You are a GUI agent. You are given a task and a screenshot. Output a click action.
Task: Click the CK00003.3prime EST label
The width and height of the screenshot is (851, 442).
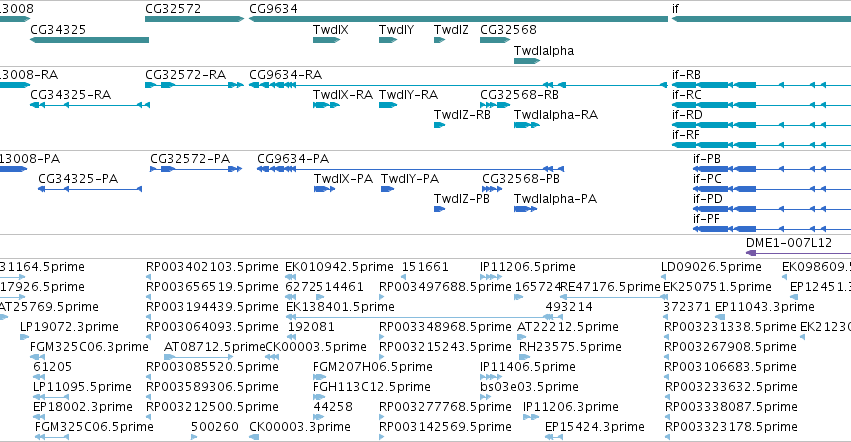click(300, 427)
